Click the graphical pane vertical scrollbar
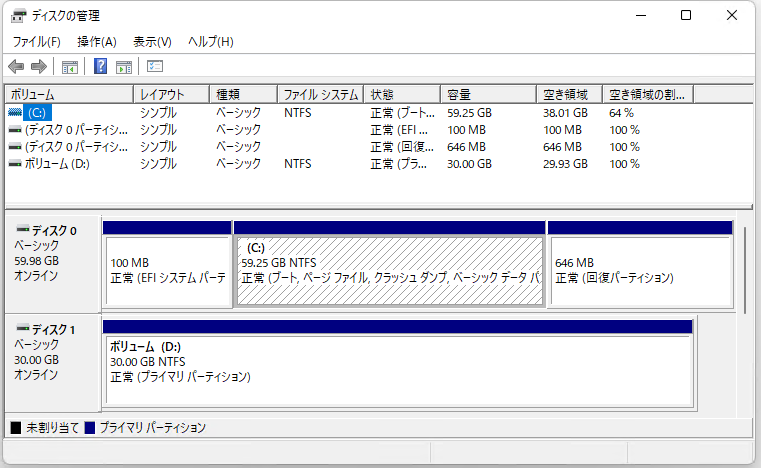The image size is (761, 468). click(745, 270)
